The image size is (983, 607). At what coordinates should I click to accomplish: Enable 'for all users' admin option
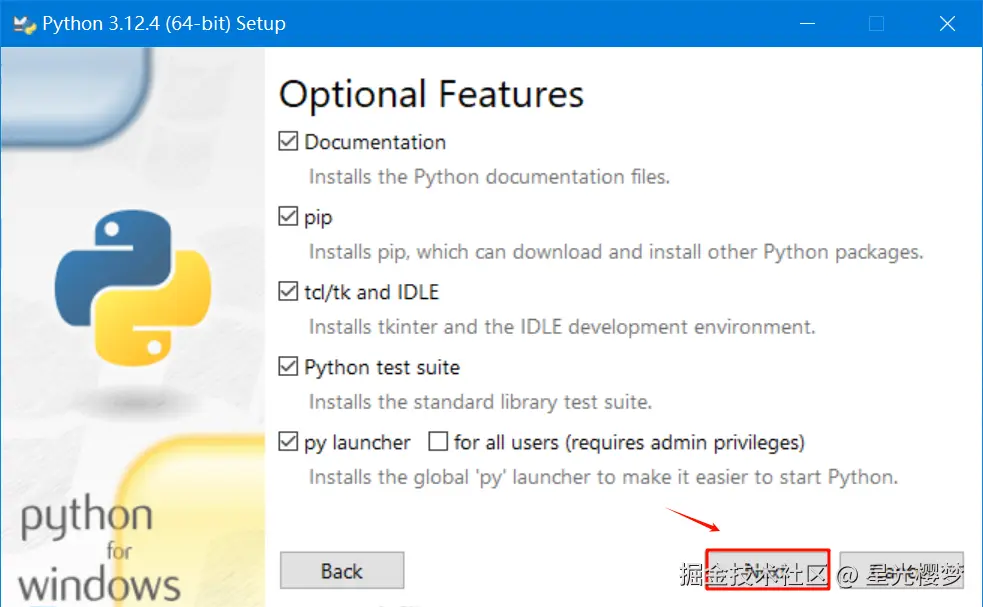click(438, 442)
